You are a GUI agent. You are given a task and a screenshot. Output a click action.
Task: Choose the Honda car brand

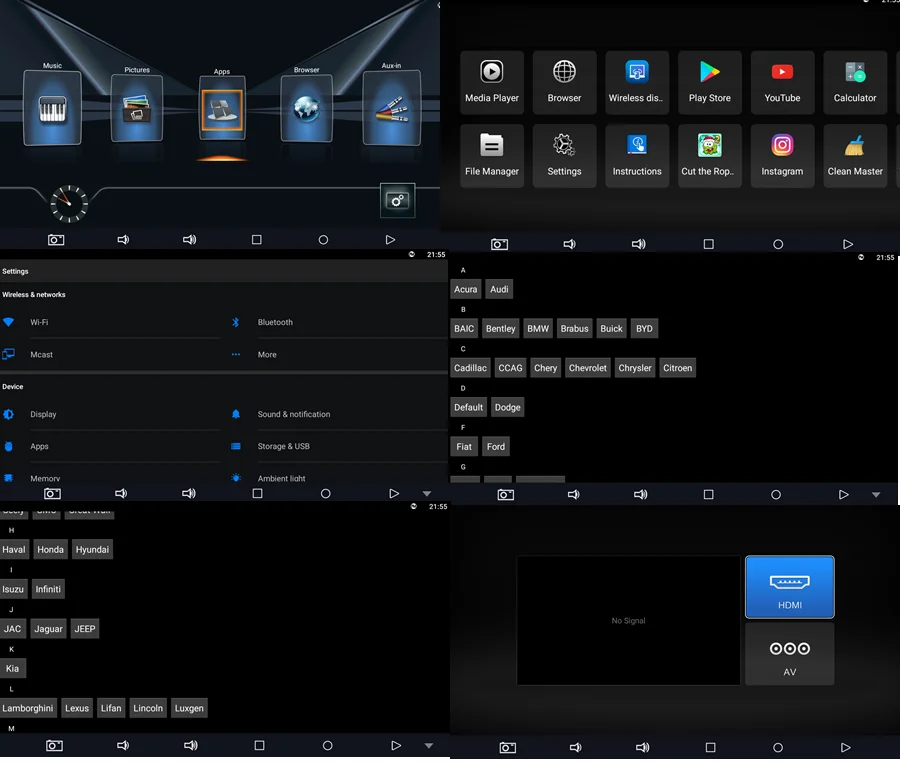tap(51, 550)
